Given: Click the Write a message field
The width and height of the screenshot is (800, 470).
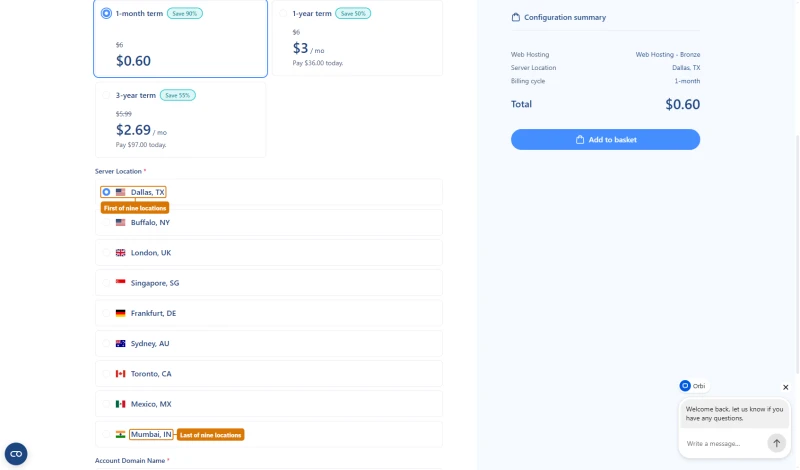Looking at the screenshot, I should (723, 443).
